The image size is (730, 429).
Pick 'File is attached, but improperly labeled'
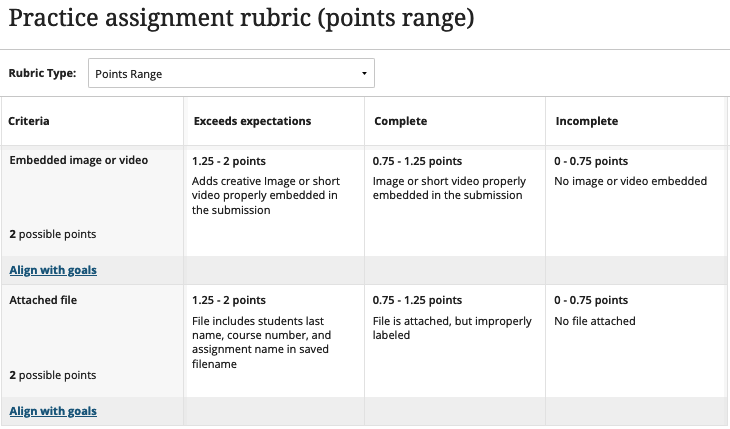pyautogui.click(x=452, y=328)
